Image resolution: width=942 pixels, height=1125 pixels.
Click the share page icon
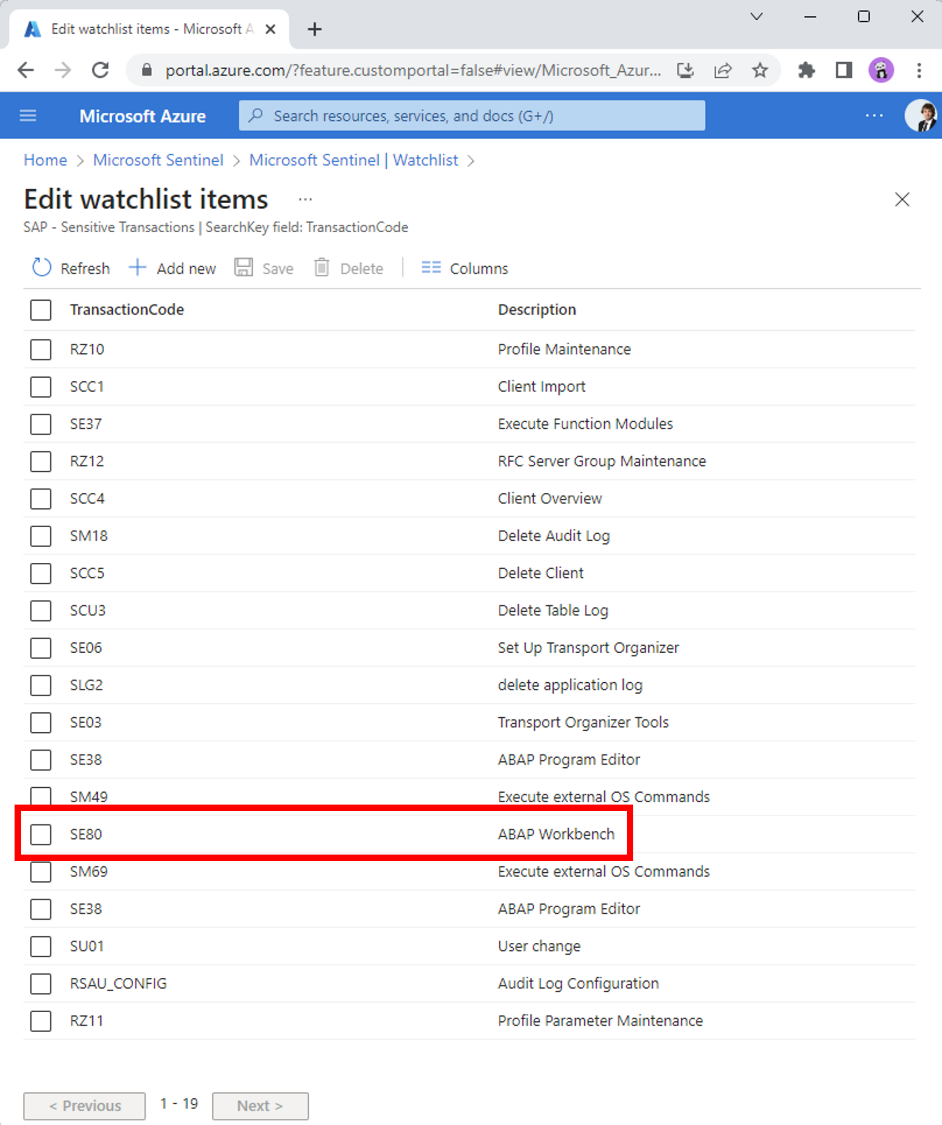click(x=722, y=70)
